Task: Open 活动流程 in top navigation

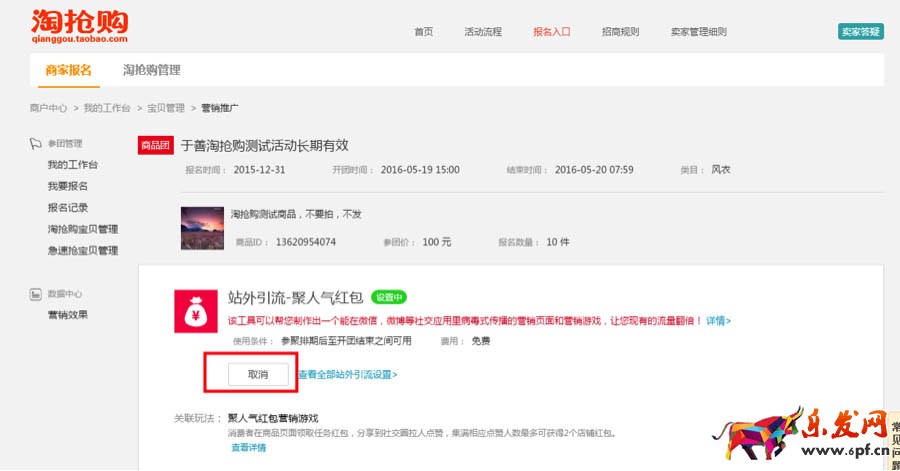Action: click(483, 32)
